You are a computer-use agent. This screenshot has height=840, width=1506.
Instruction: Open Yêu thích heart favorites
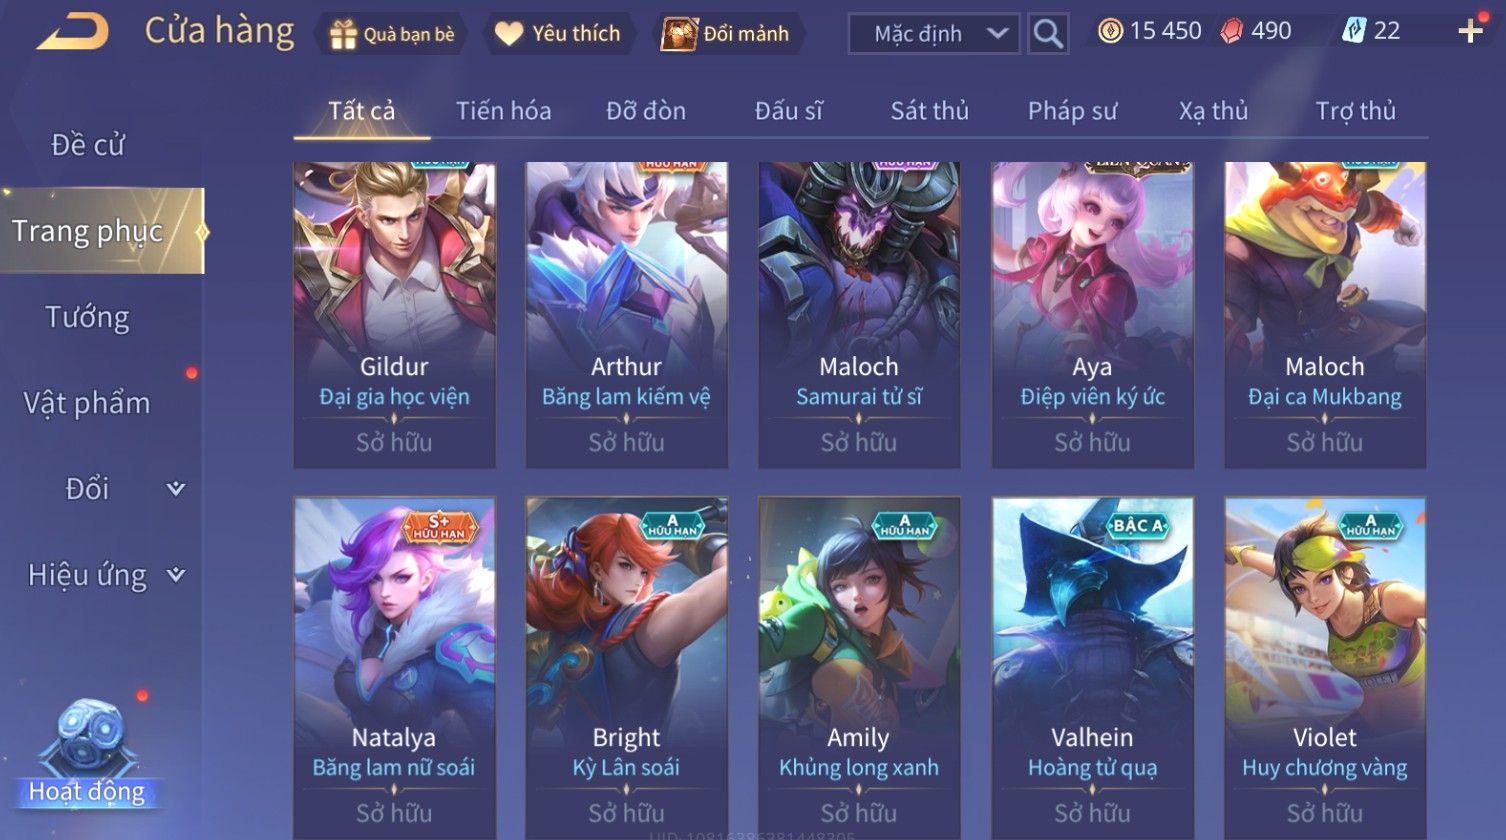(x=509, y=34)
